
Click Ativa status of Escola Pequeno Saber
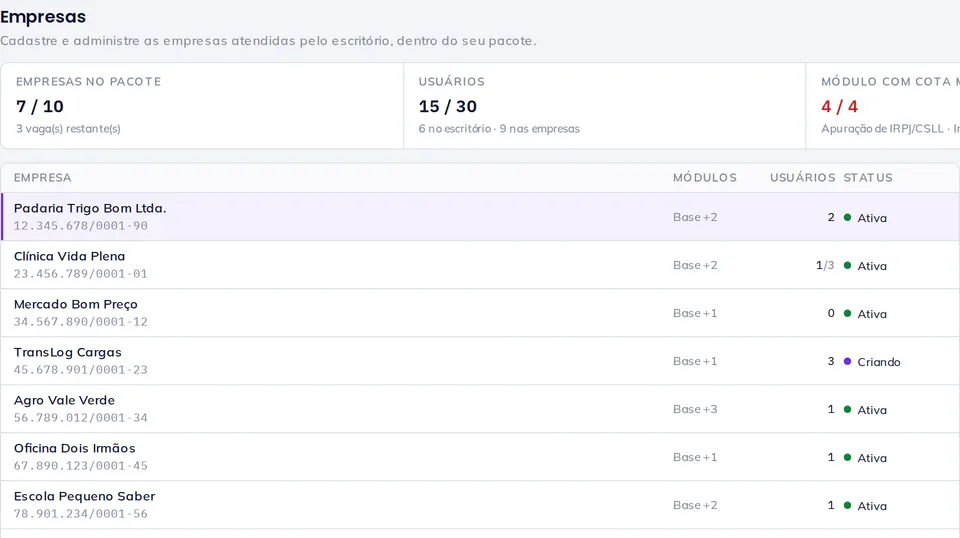(865, 506)
